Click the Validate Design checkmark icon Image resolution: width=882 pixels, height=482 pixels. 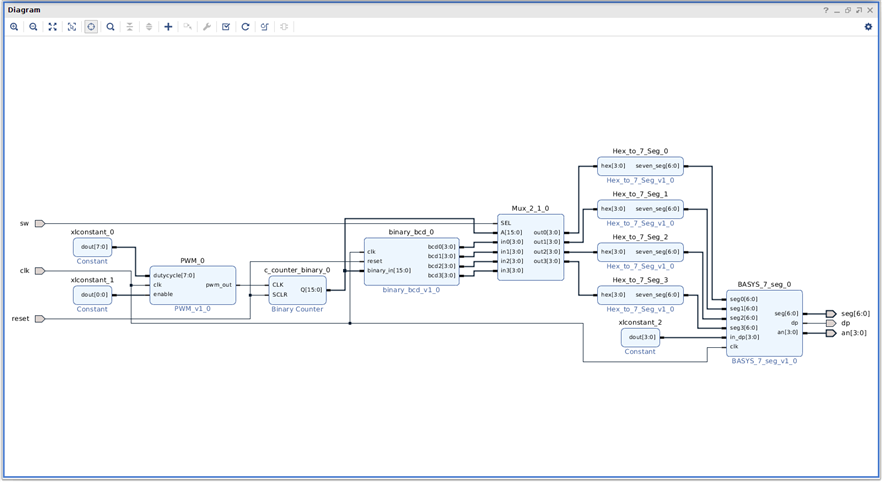226,27
